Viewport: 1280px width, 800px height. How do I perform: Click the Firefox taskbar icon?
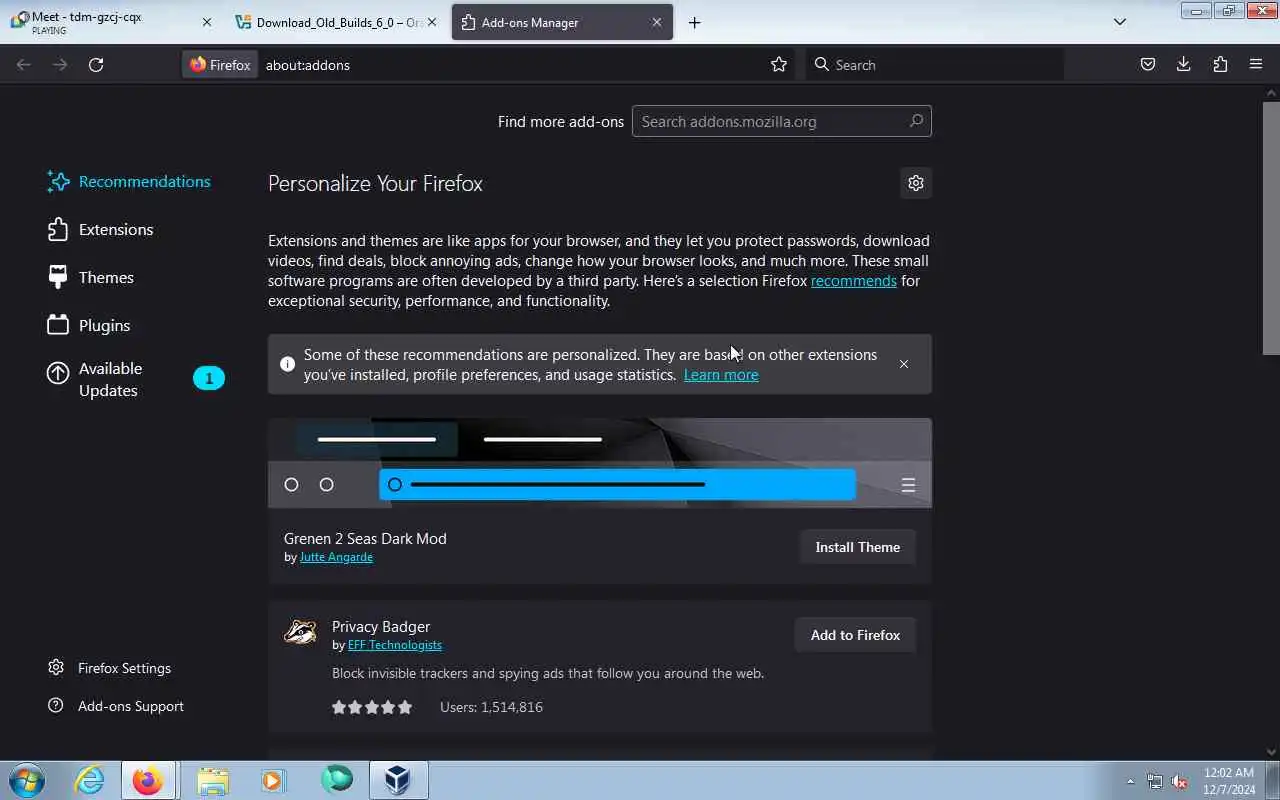tap(148, 780)
